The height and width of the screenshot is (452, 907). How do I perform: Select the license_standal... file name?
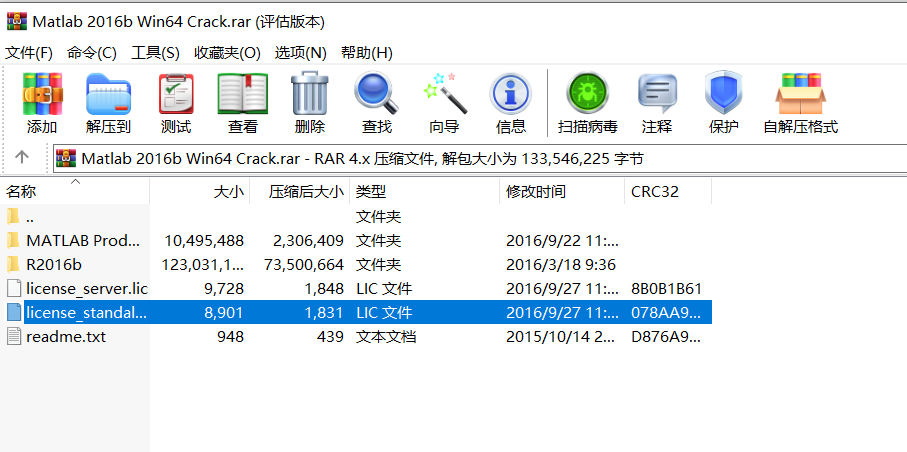click(86, 313)
